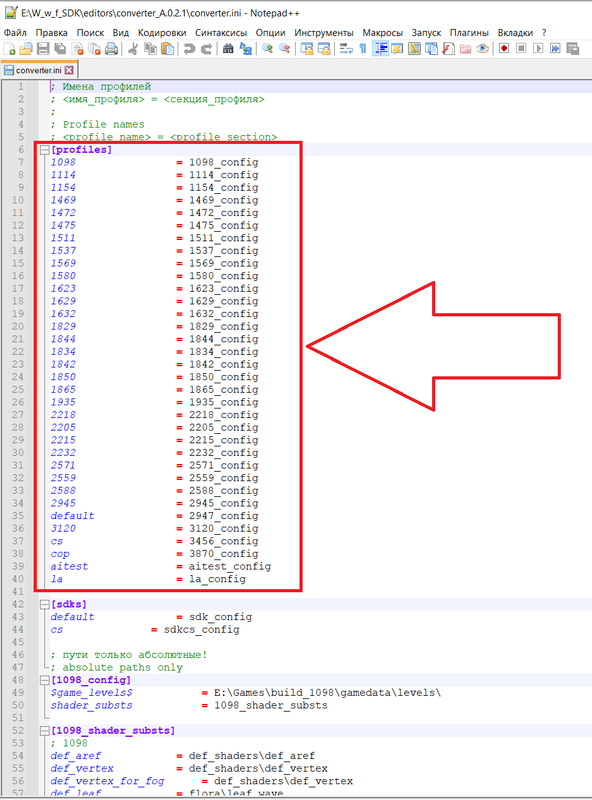The height and width of the screenshot is (800, 592).
Task: Open the Файл menu
Action: click(x=15, y=33)
